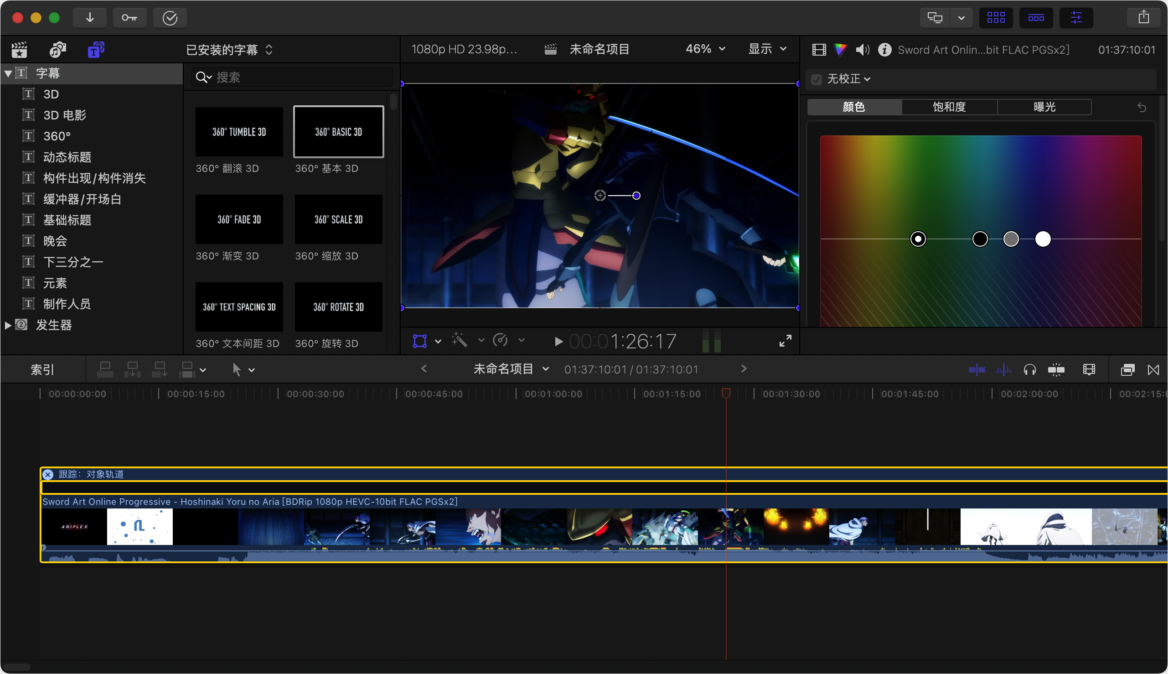Go forward in timeline history
This screenshot has width=1168, height=674.
pos(743,369)
